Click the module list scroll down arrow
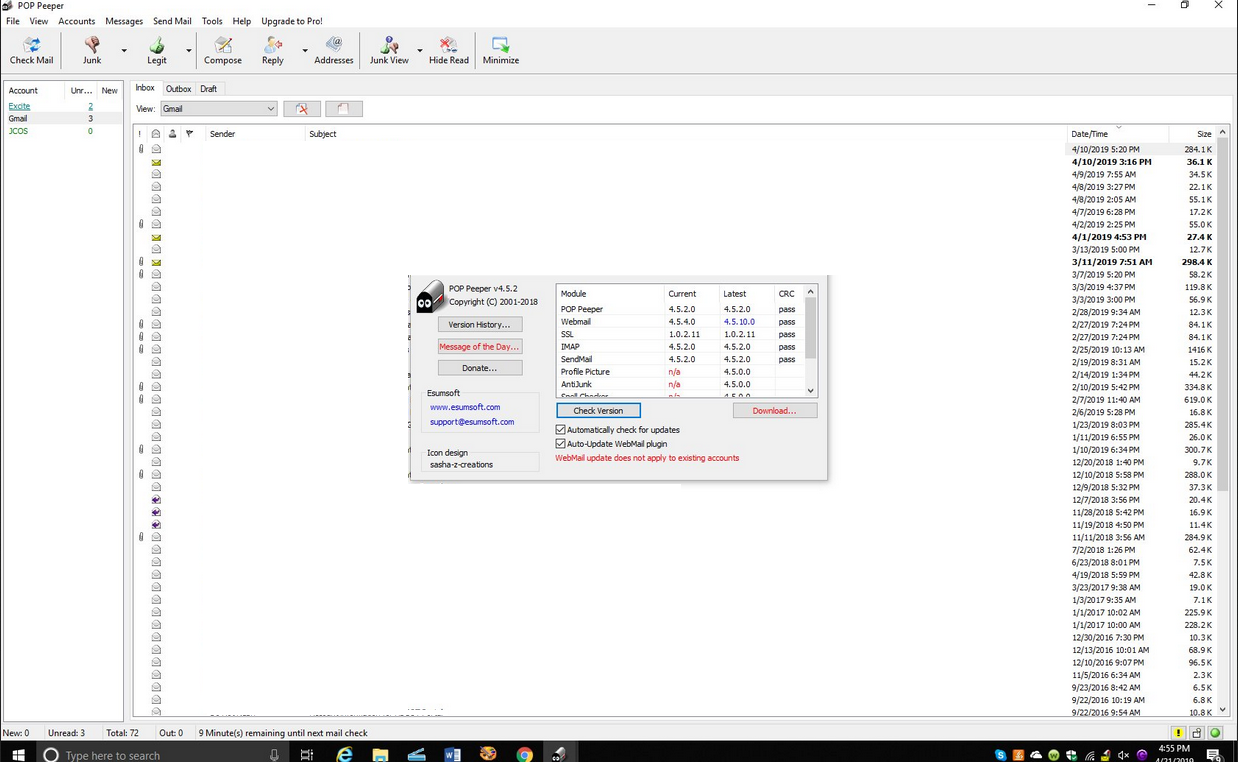Screen dimensions: 1238x762 point(811,391)
